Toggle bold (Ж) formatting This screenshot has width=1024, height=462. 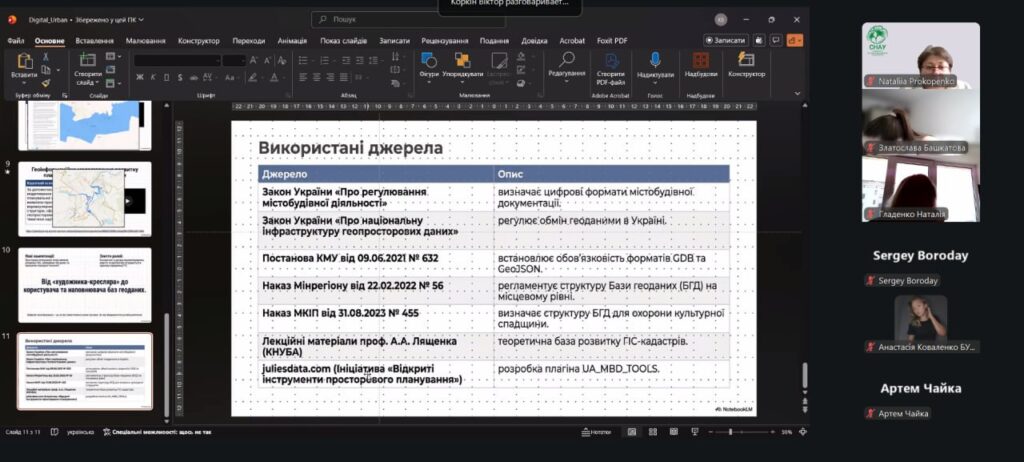click(139, 77)
